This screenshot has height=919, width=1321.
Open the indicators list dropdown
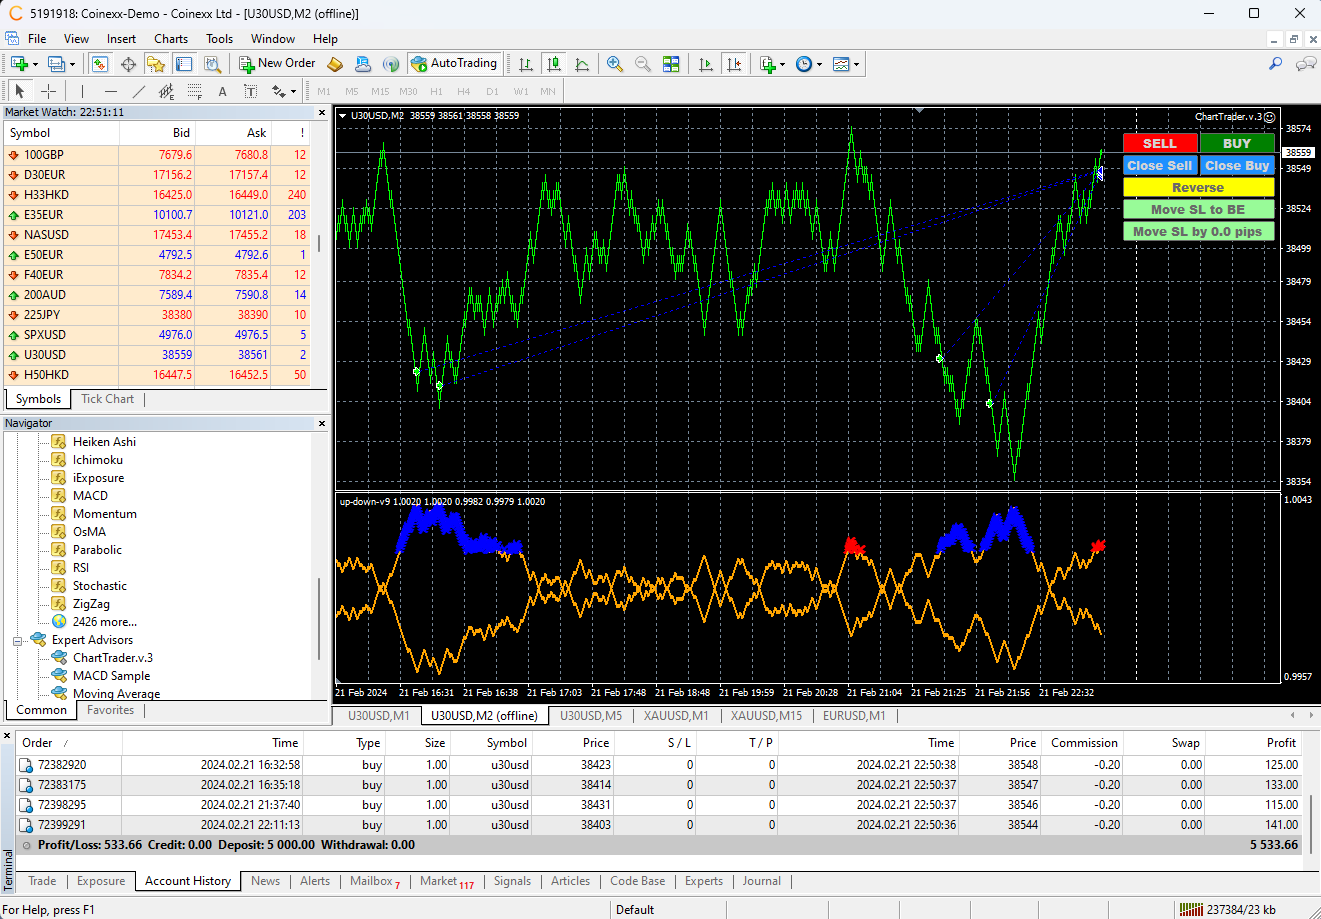[772, 64]
